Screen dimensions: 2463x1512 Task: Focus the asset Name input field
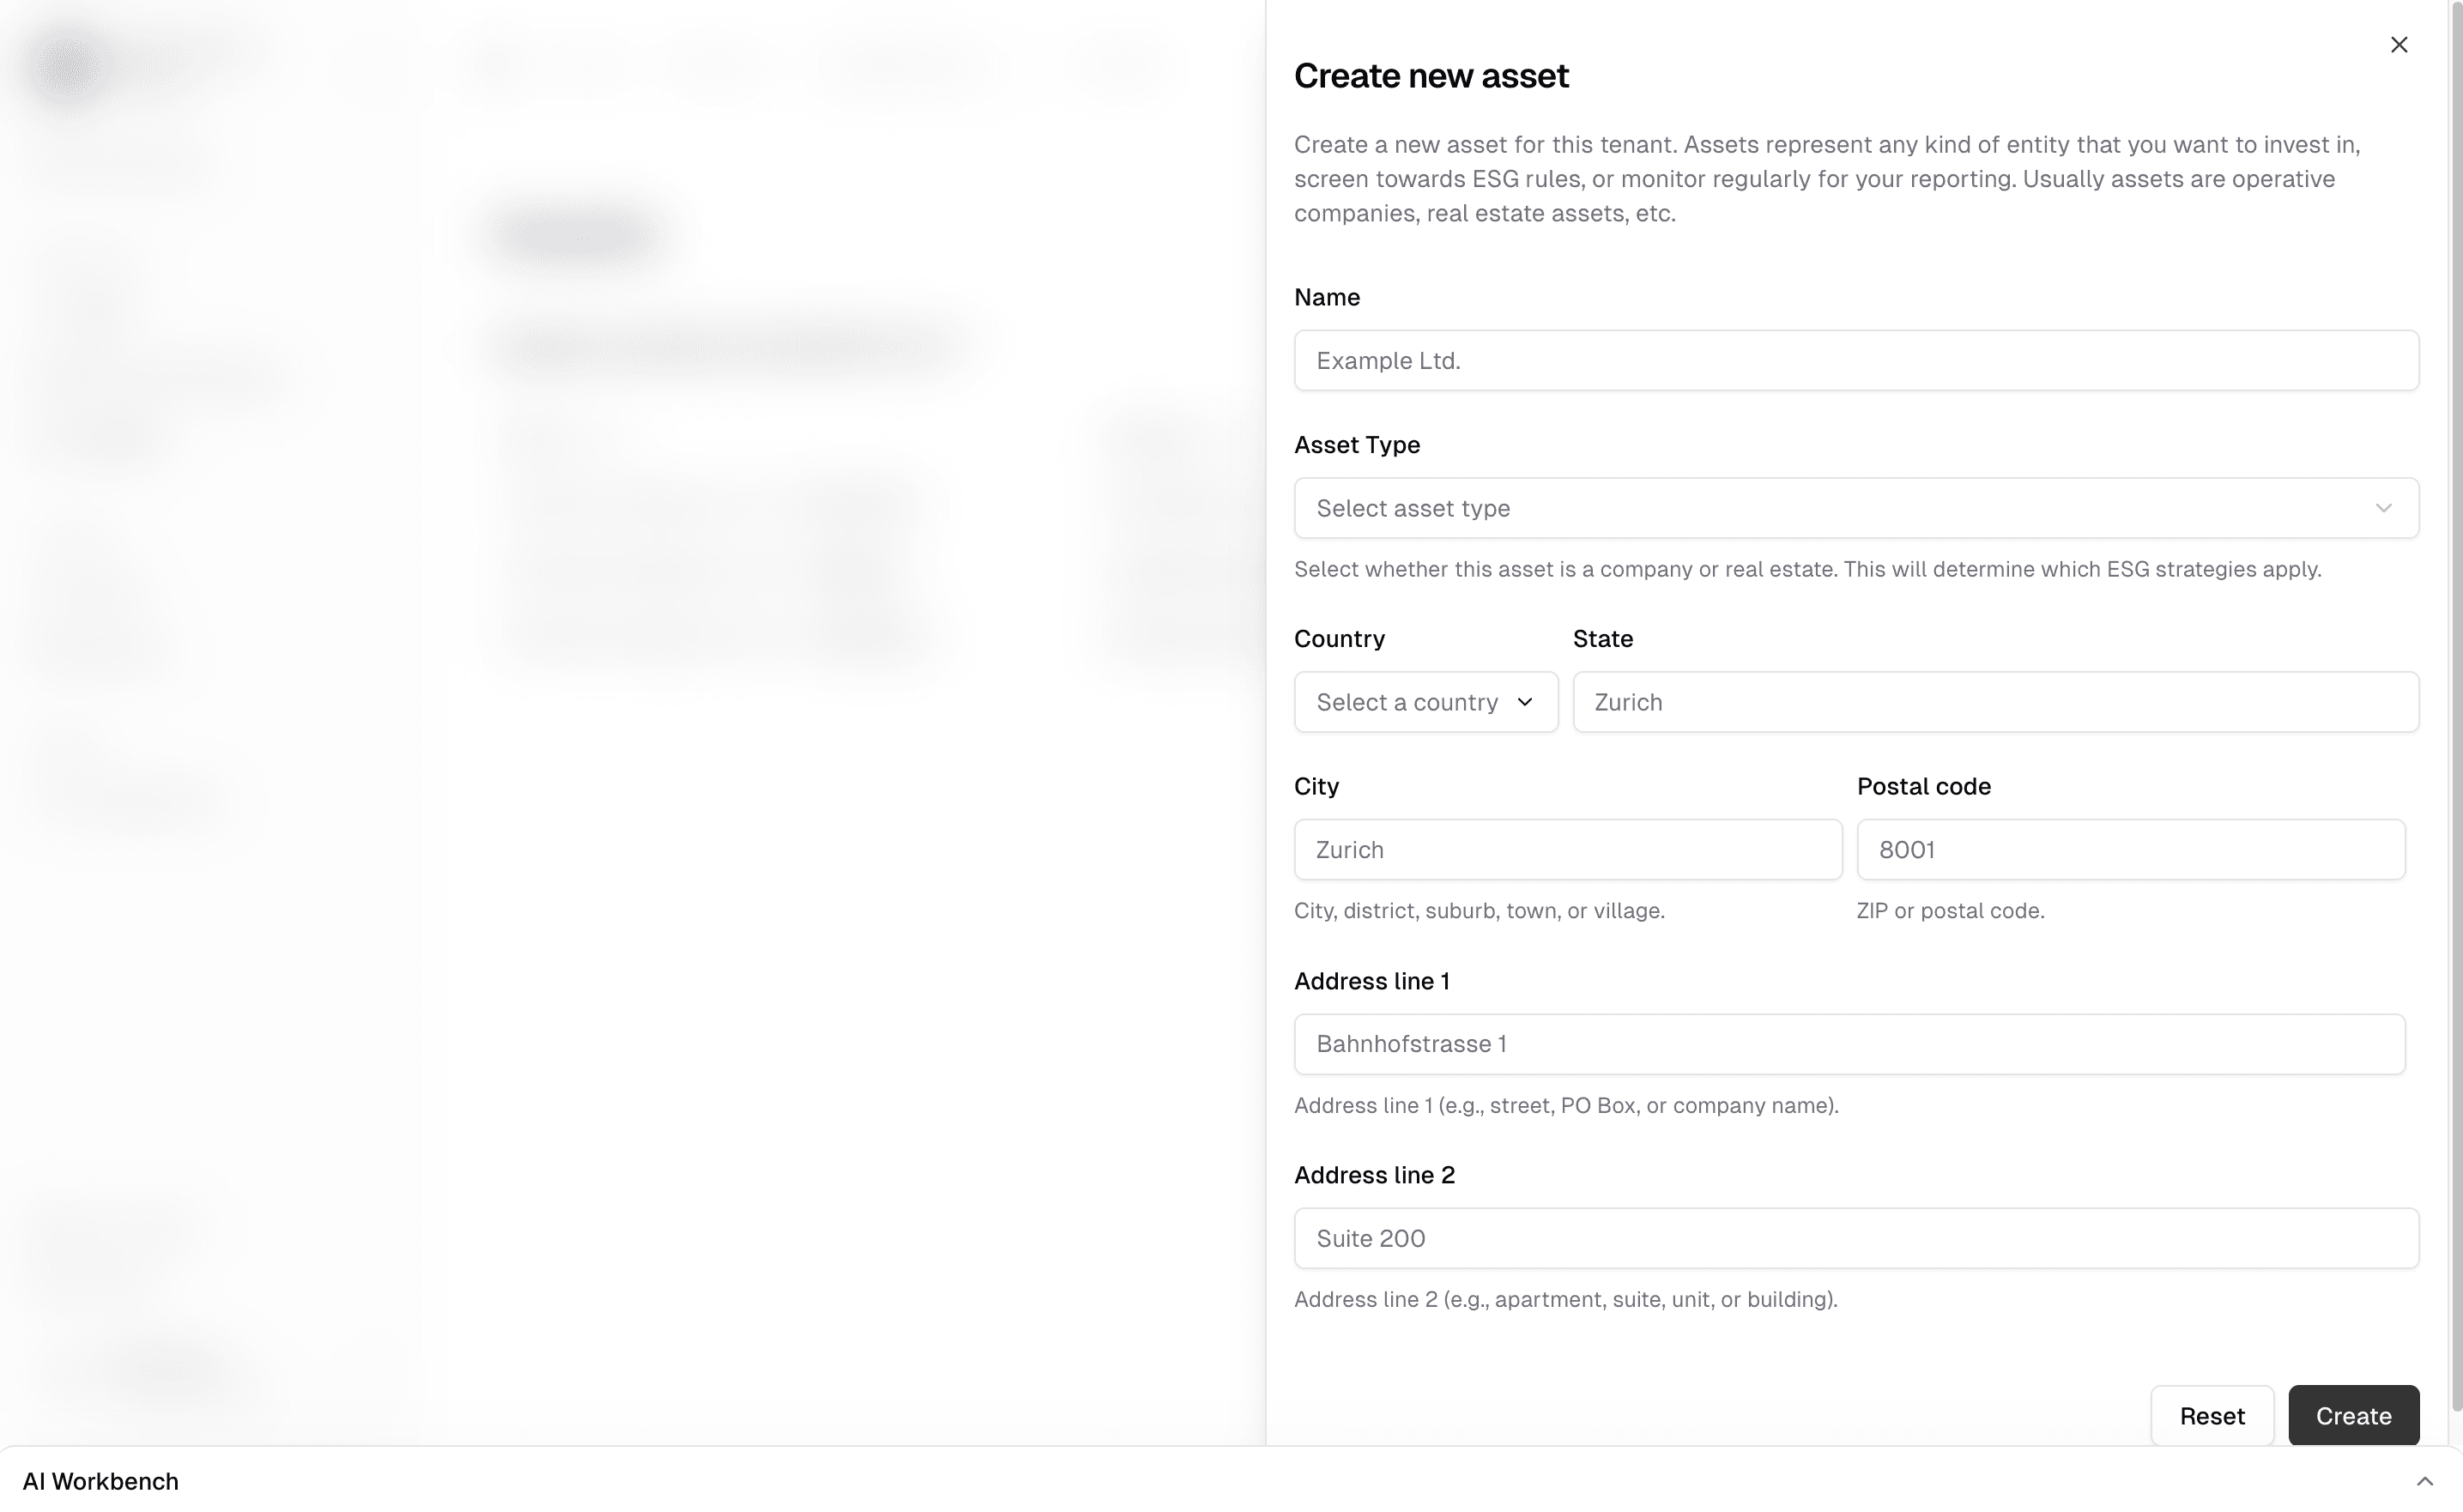1855,360
